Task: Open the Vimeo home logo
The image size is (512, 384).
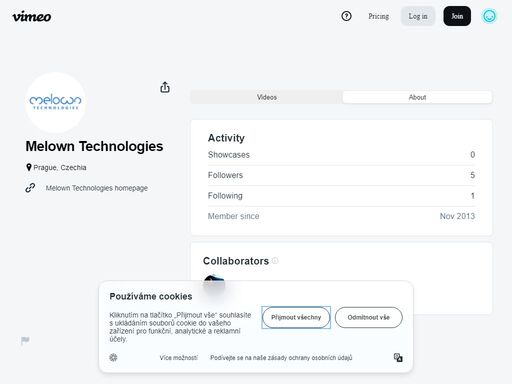Action: pos(32,16)
